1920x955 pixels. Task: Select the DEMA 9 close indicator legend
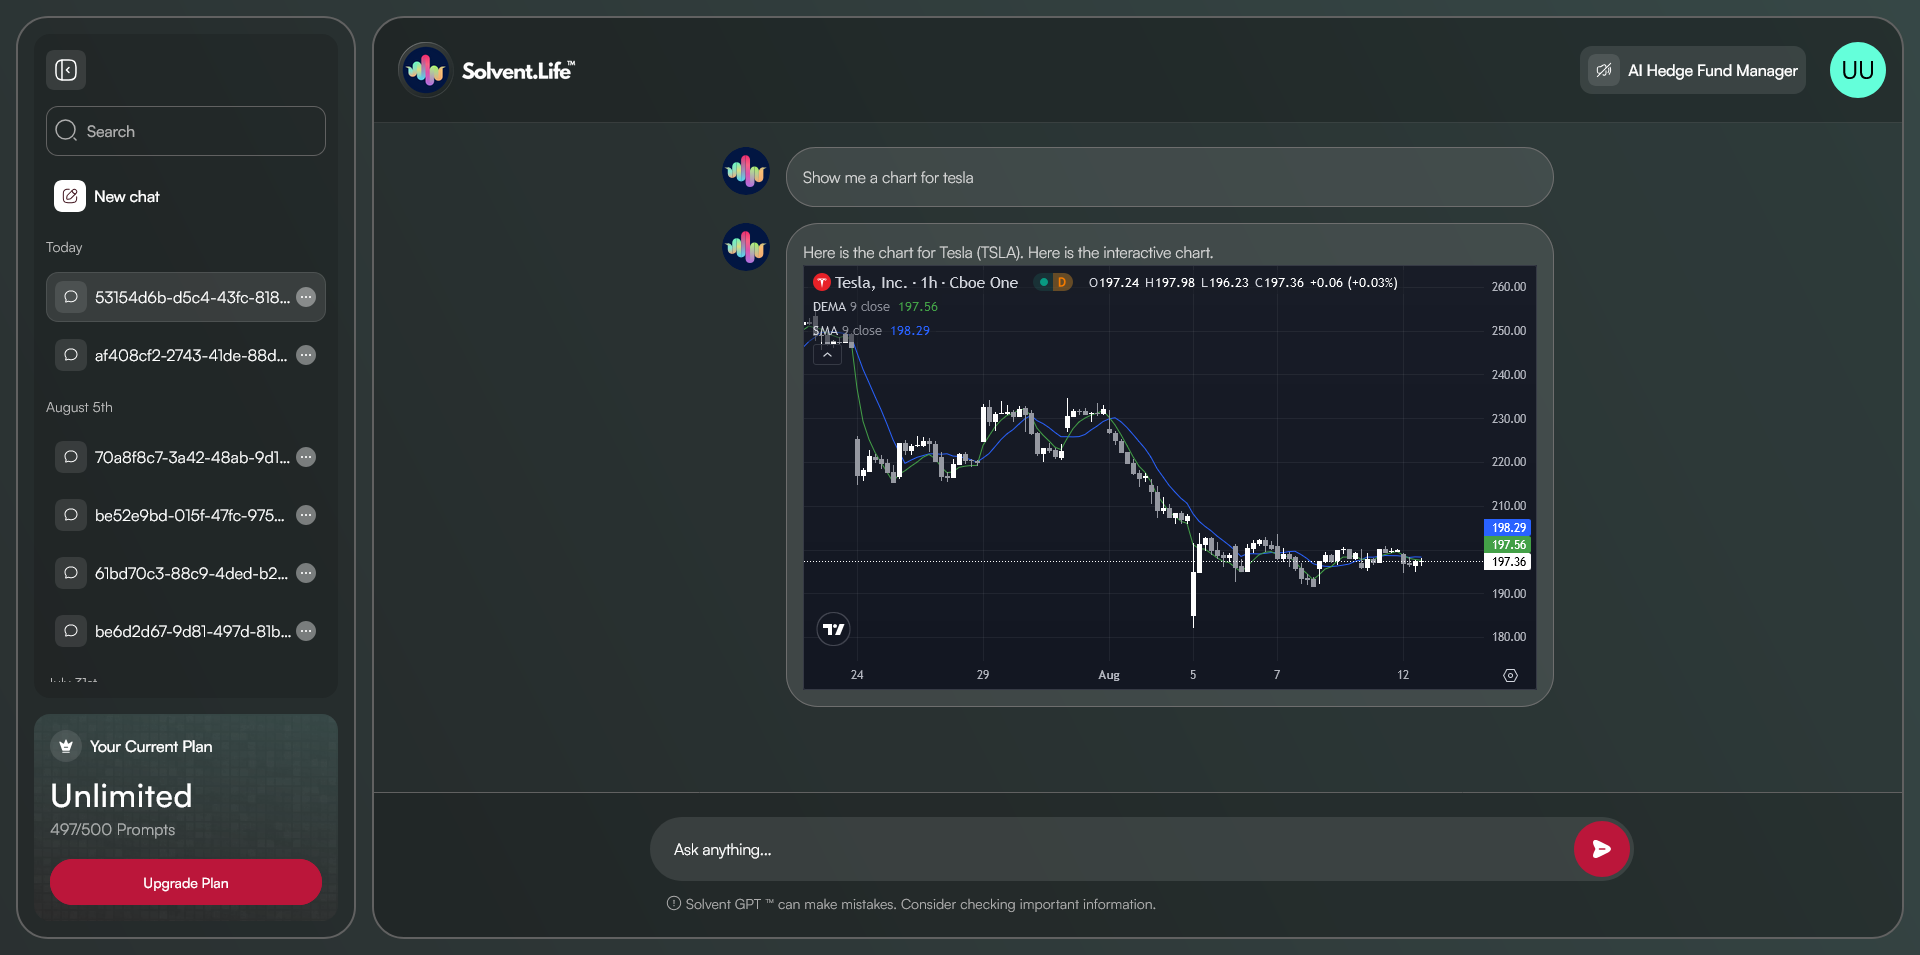click(875, 307)
